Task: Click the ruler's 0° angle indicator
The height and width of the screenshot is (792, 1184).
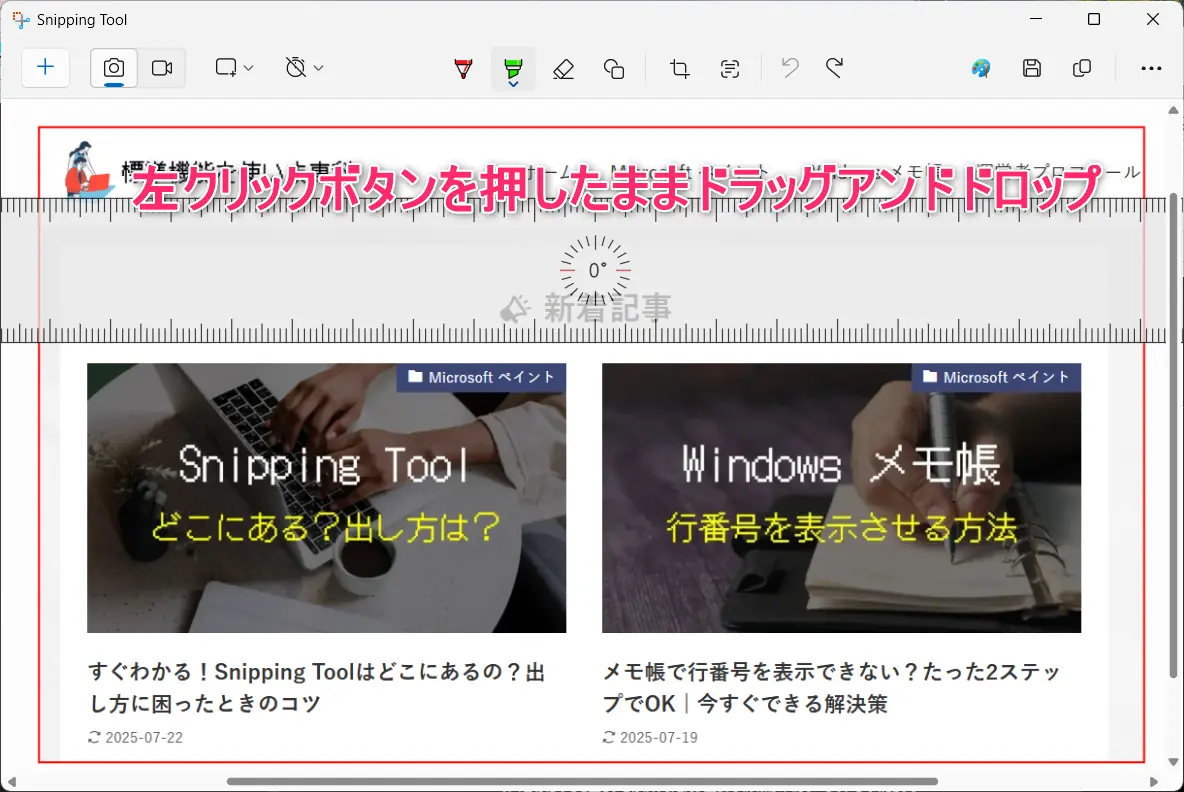Action: point(596,270)
